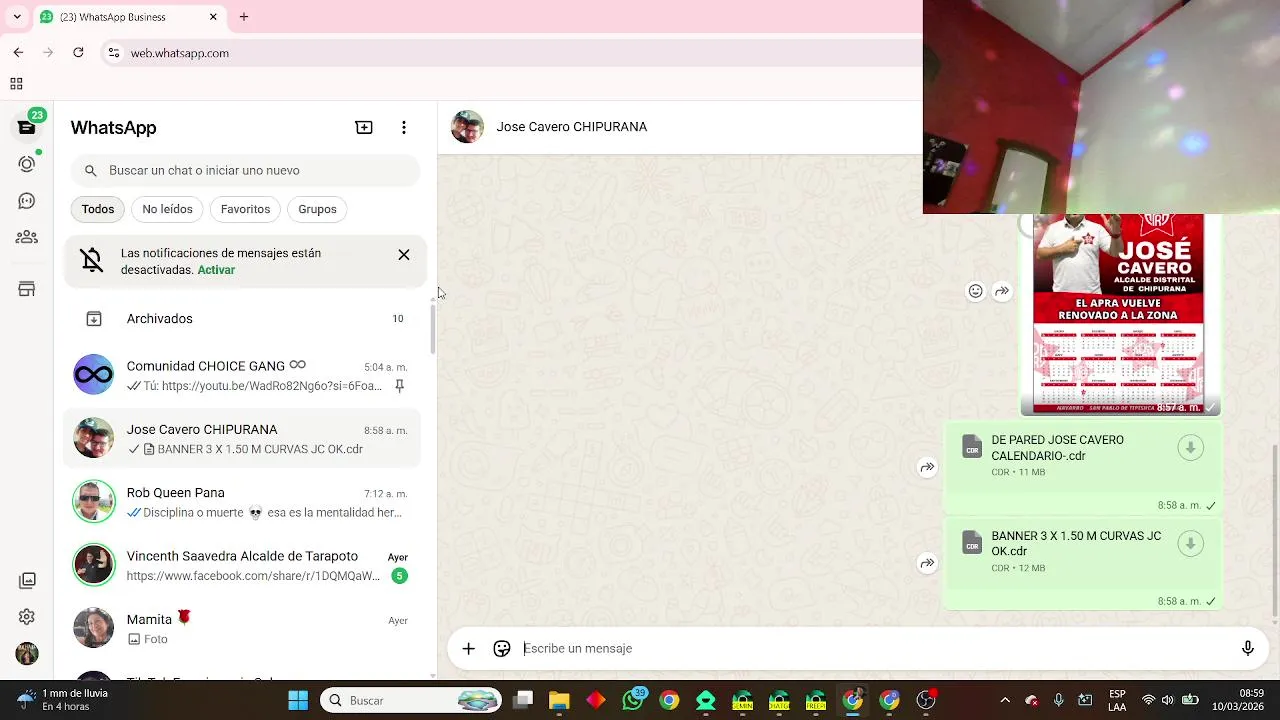Click the conversation scrollbar
Screen dimensions: 1280x720
pos(1275,530)
